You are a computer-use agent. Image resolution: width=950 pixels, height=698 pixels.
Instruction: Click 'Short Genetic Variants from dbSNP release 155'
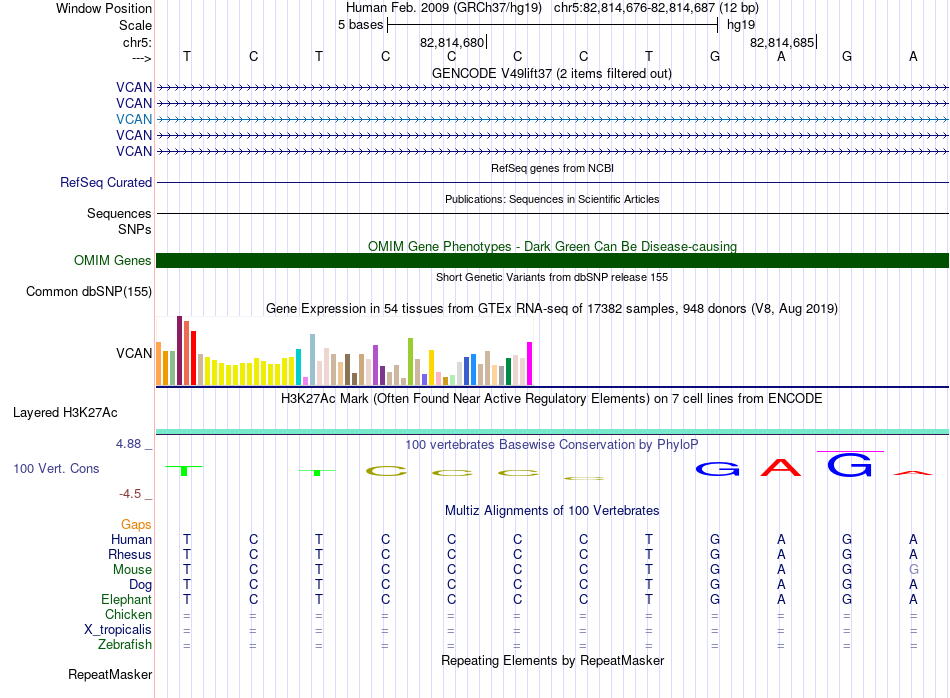[x=552, y=277]
